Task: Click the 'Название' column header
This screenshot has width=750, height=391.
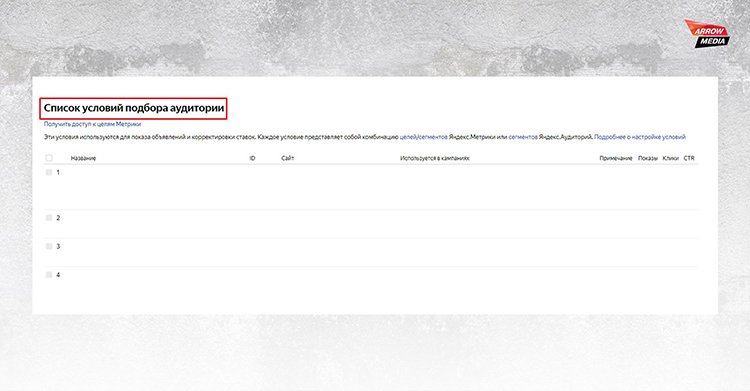Action: coord(83,158)
